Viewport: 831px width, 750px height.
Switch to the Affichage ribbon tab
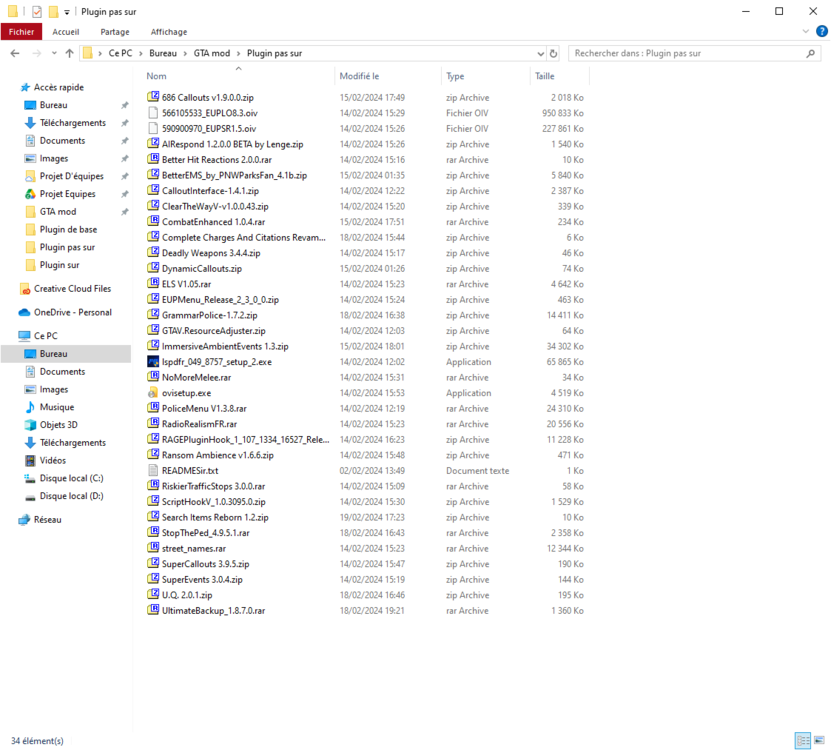coord(168,31)
